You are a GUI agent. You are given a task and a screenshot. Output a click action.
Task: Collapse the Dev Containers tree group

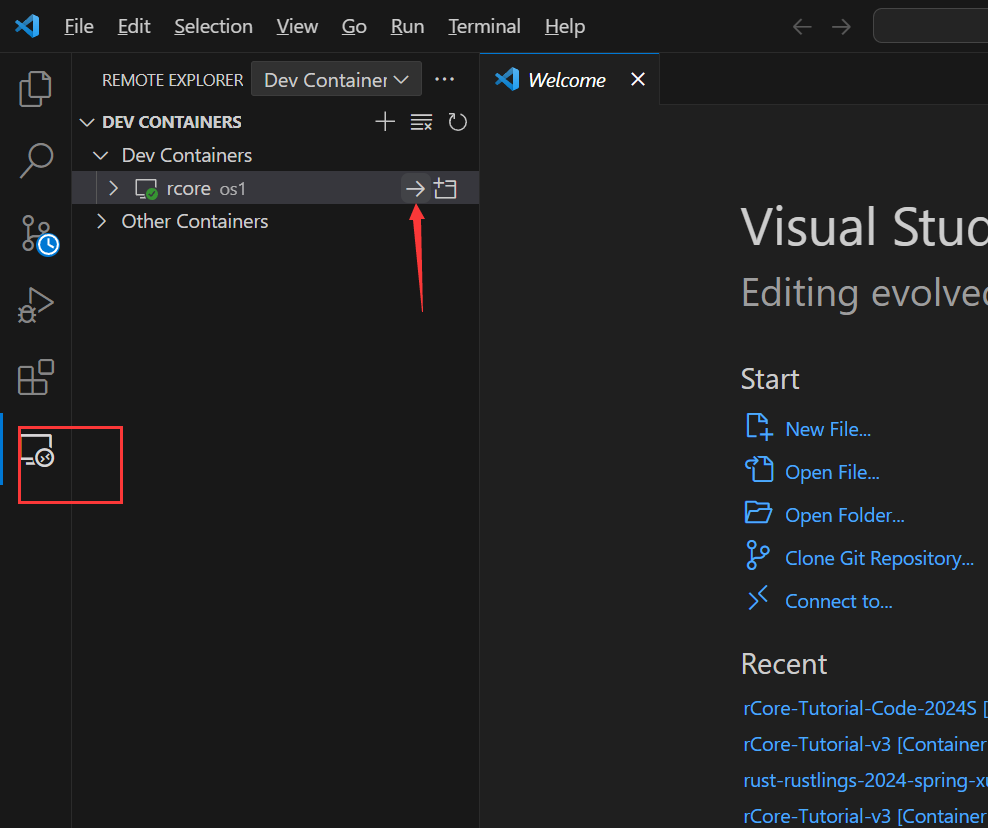100,156
